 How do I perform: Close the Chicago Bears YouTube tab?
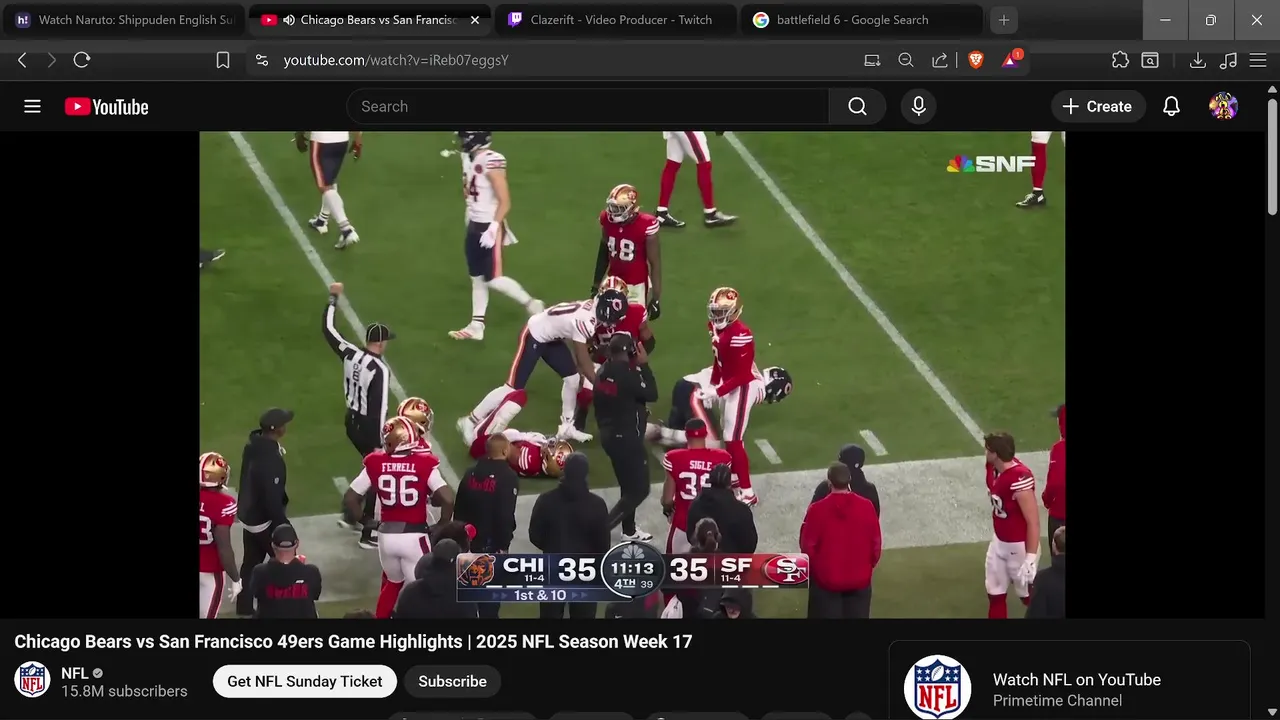pyautogui.click(x=475, y=20)
